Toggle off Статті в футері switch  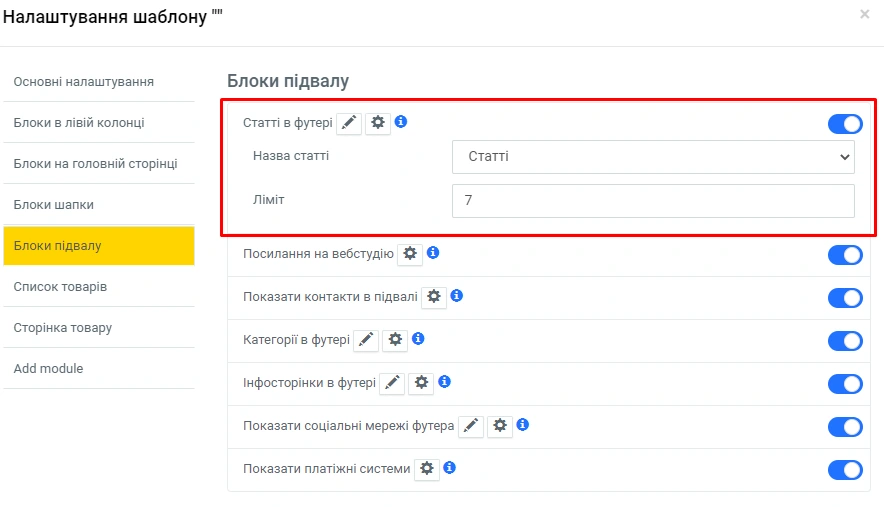coord(845,124)
